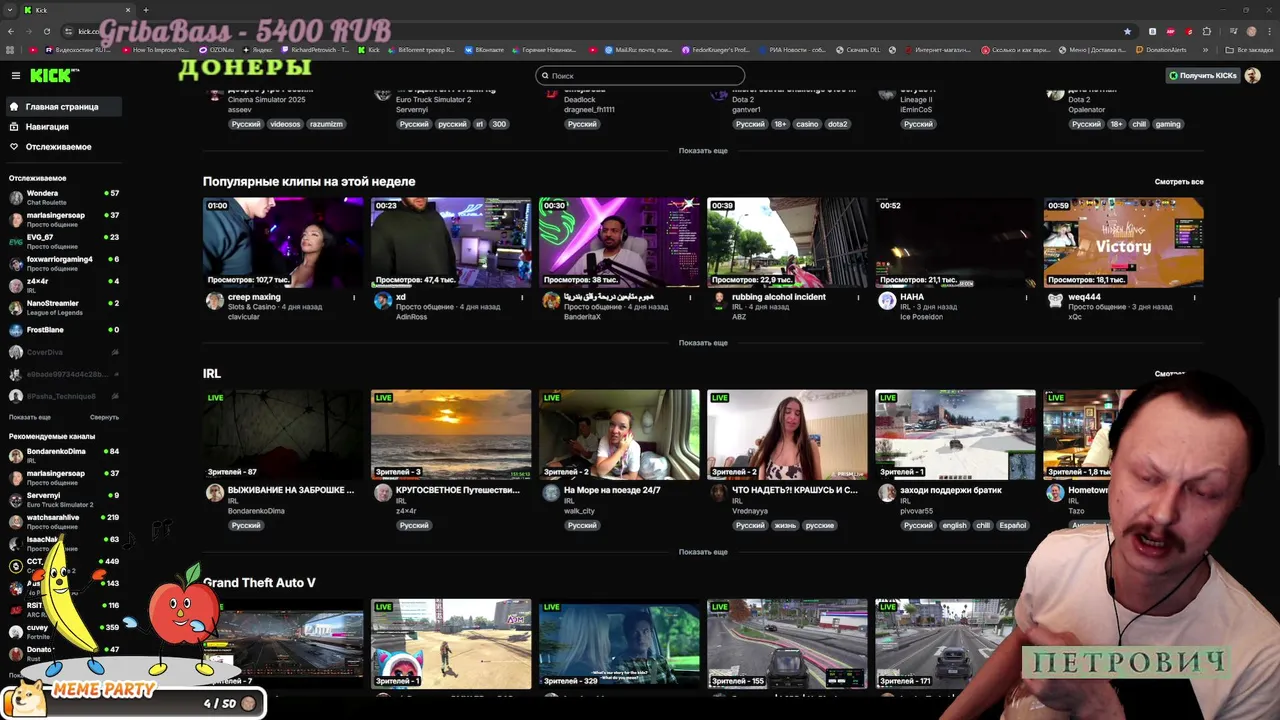Play the creep maxing clip thumbnail
The image size is (1280, 720).
click(283, 242)
